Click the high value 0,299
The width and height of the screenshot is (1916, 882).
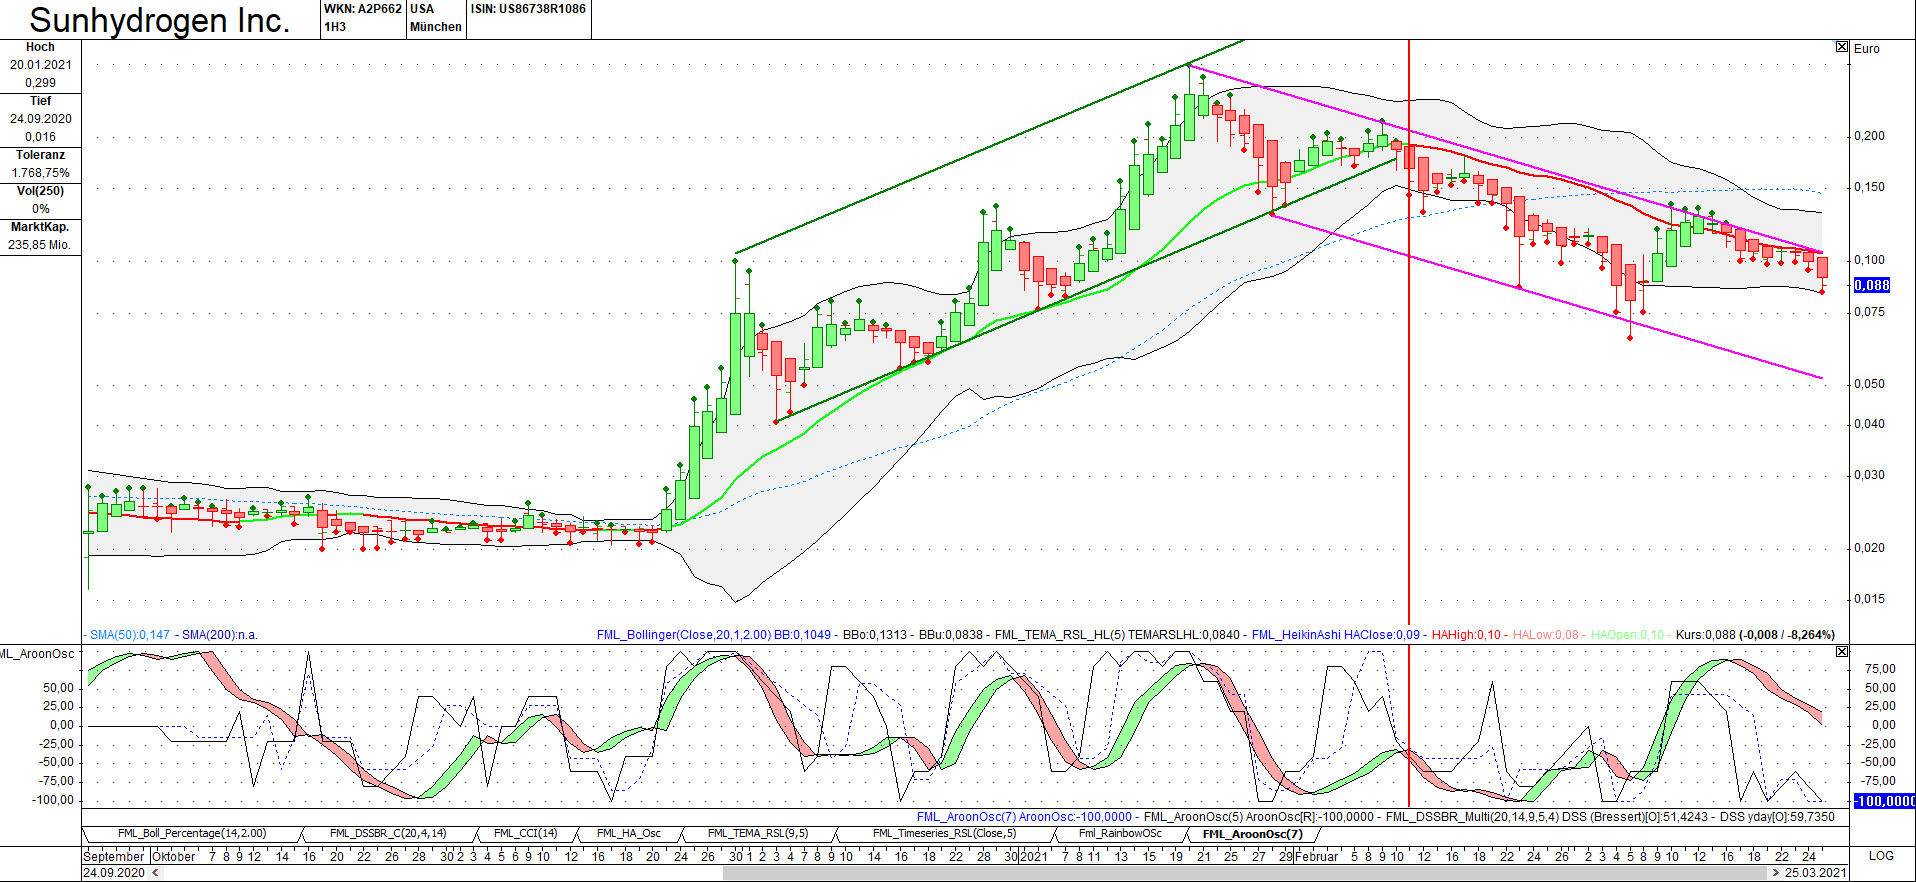click(41, 83)
